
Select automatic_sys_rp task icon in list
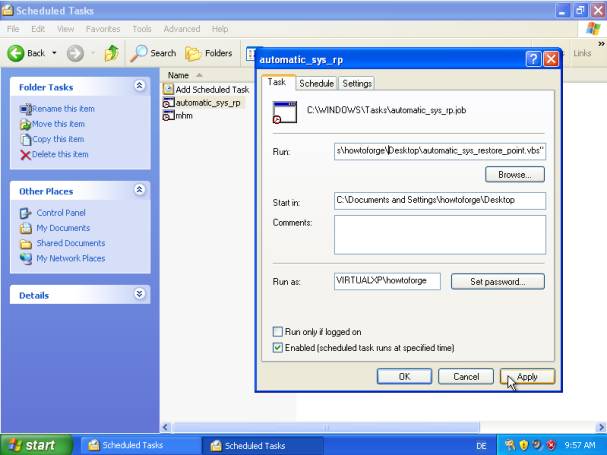click(x=168, y=103)
